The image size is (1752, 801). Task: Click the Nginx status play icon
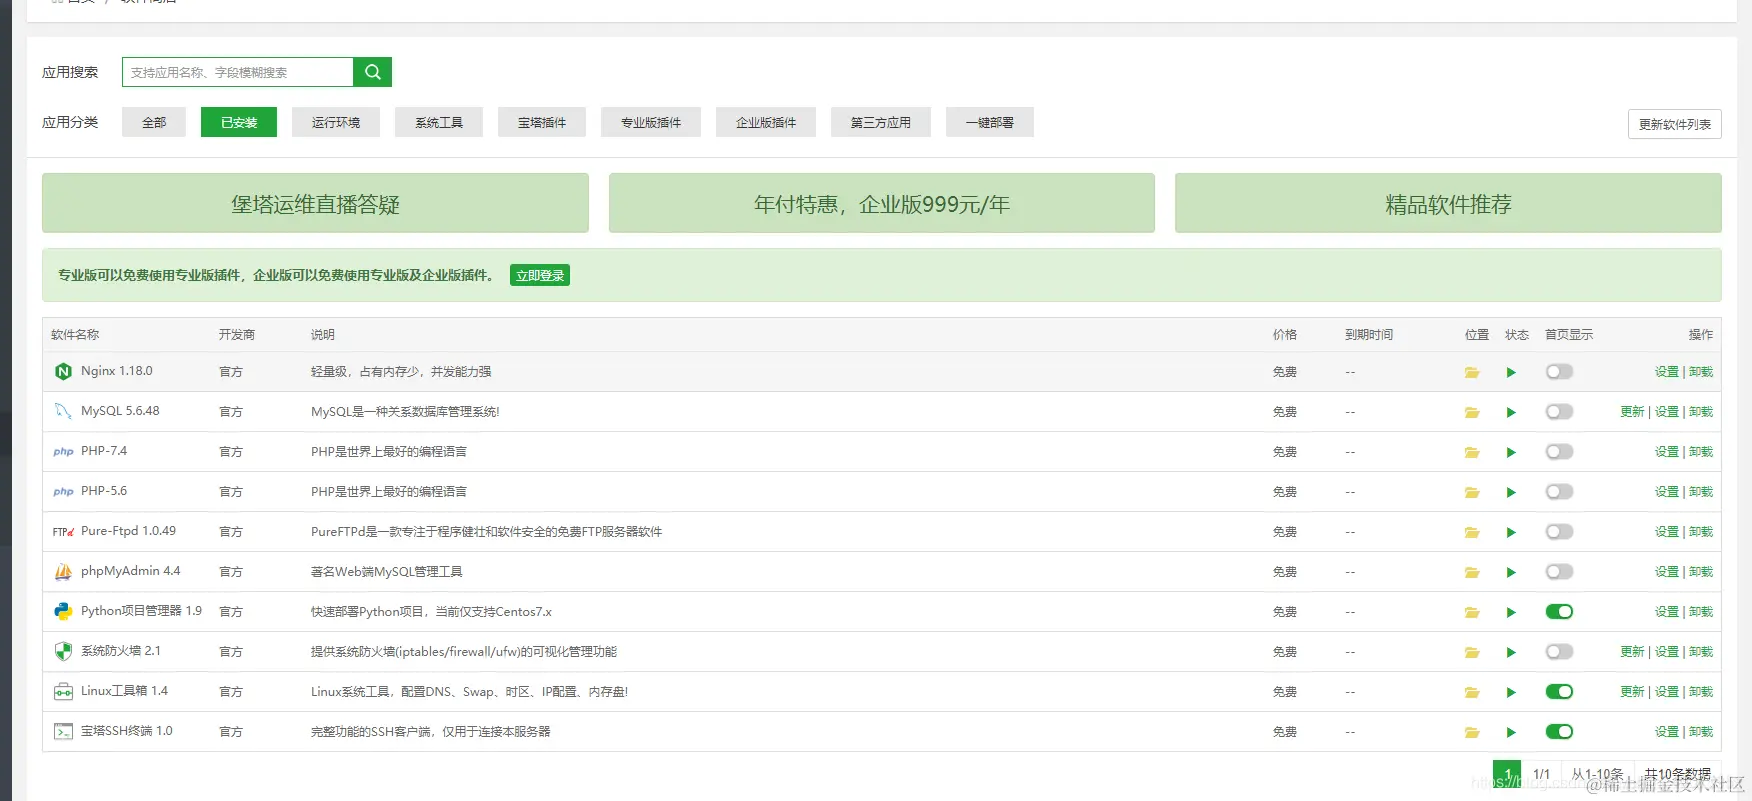click(1511, 372)
